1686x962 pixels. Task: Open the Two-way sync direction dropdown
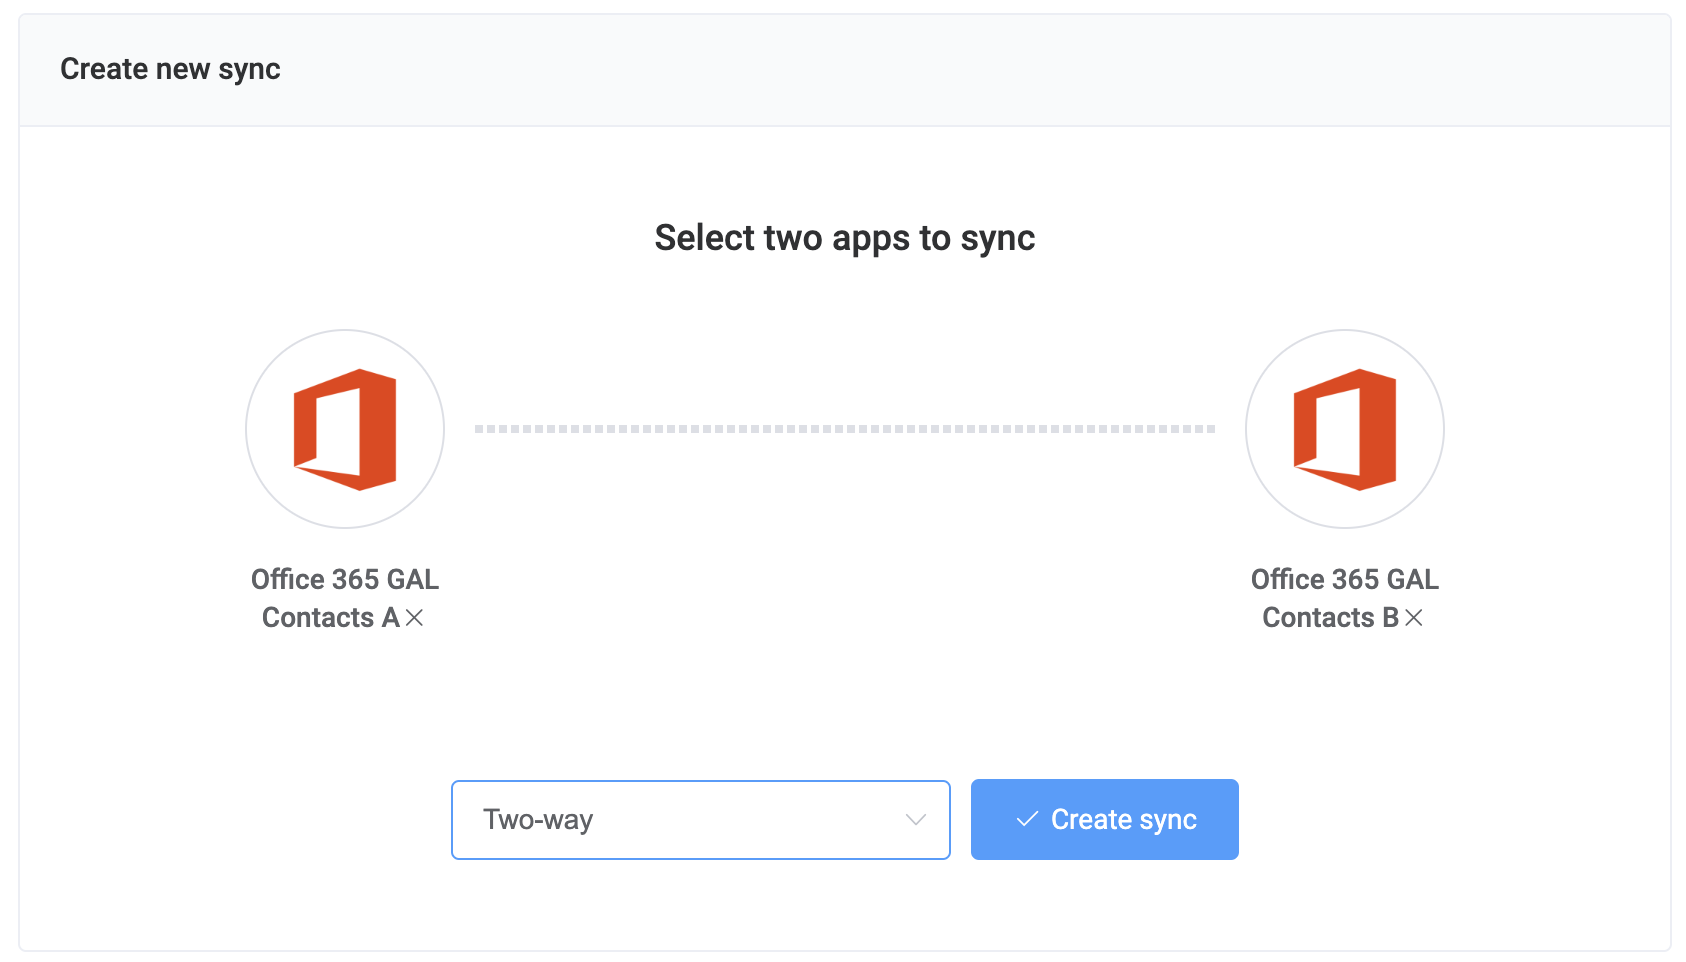pos(700,819)
